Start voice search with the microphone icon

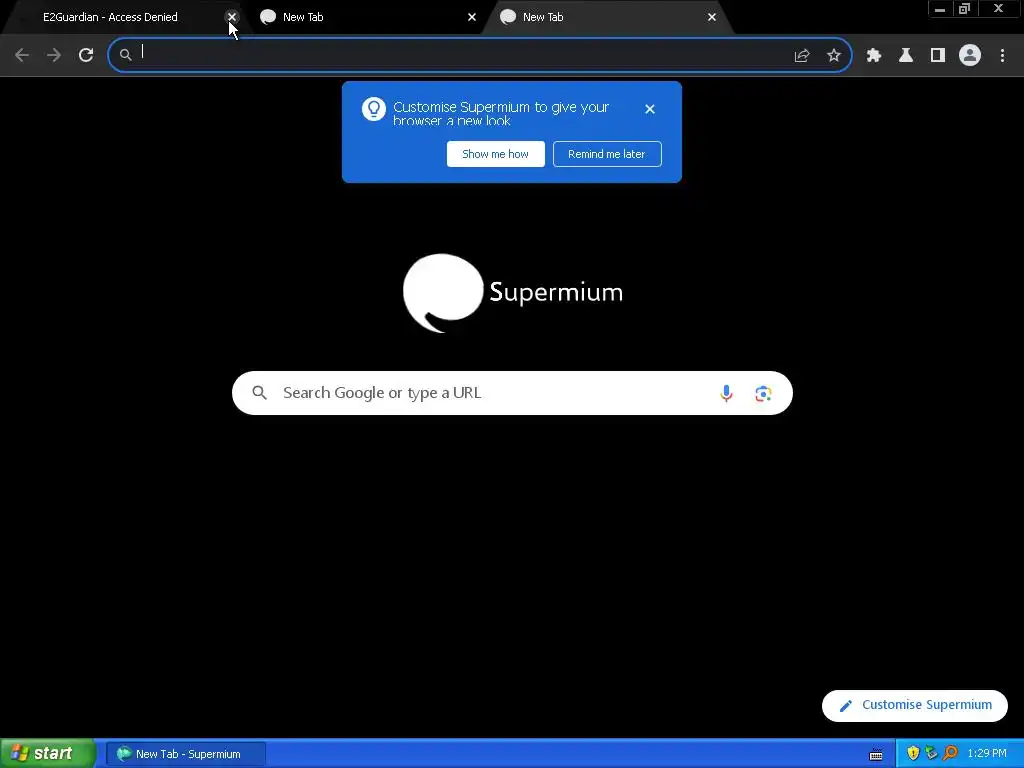pos(726,393)
